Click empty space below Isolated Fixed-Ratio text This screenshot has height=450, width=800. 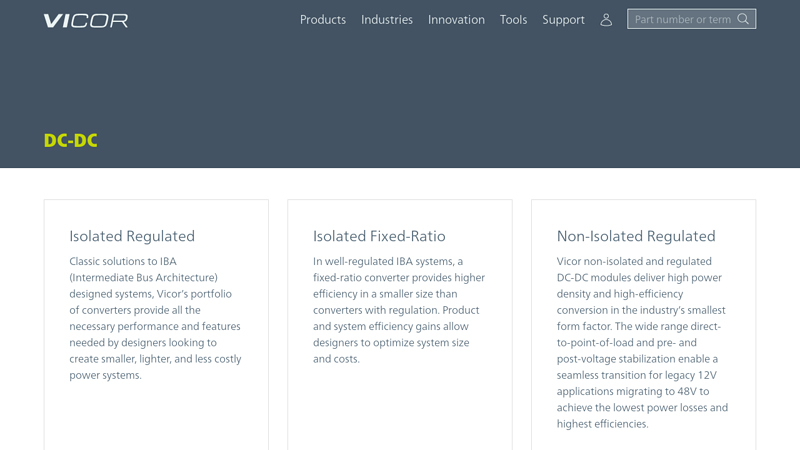pos(399,405)
